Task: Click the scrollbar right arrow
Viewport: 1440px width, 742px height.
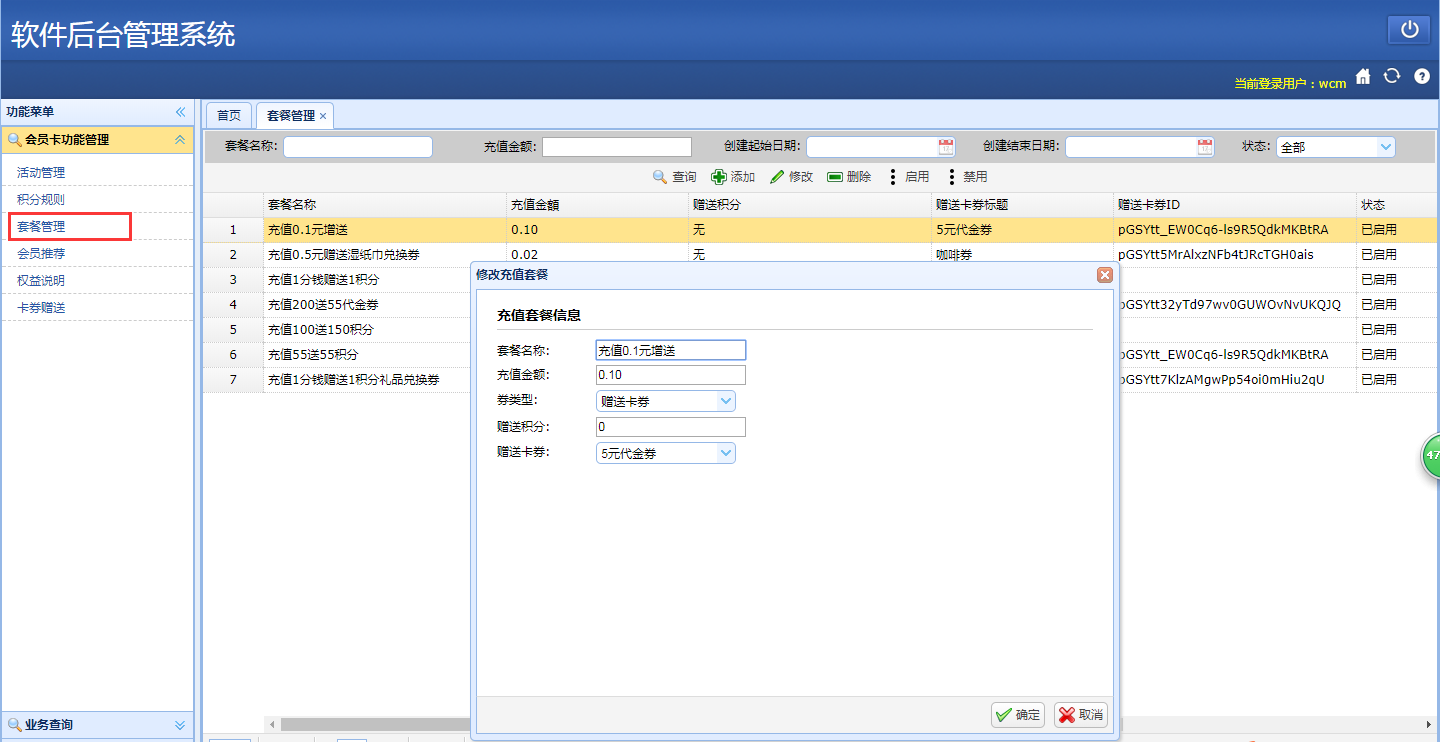Action: tap(1429, 724)
